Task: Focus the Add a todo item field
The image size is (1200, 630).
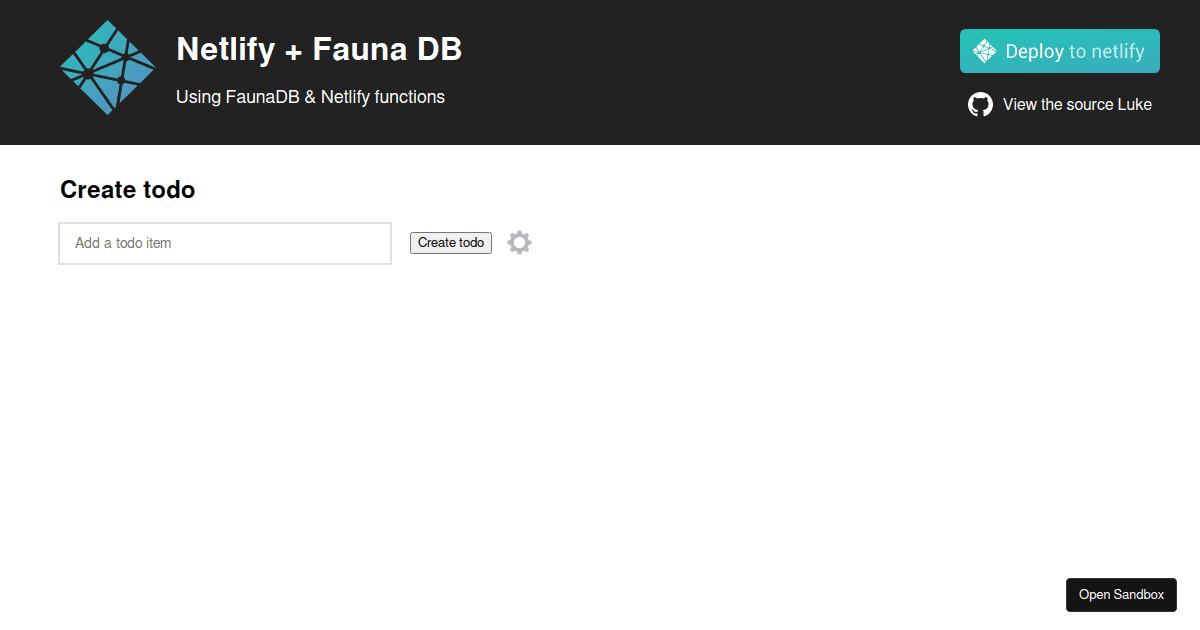Action: (x=225, y=243)
